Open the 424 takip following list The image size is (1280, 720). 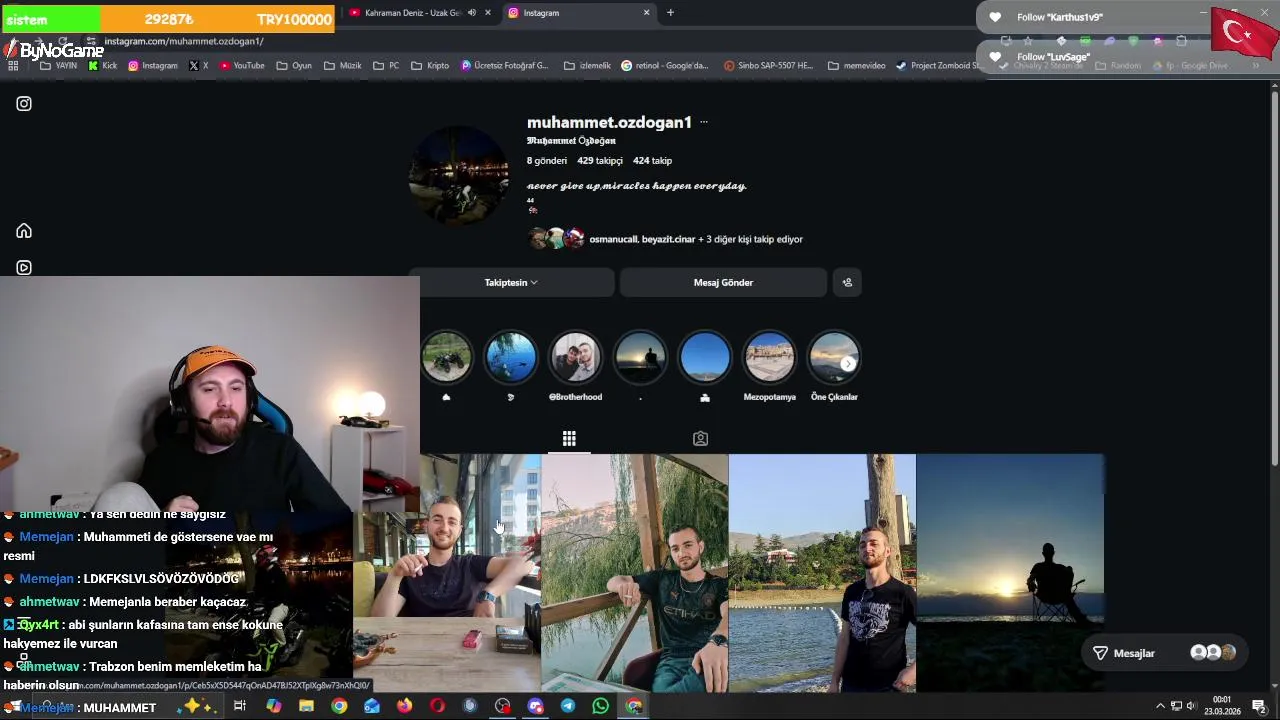tap(652, 160)
